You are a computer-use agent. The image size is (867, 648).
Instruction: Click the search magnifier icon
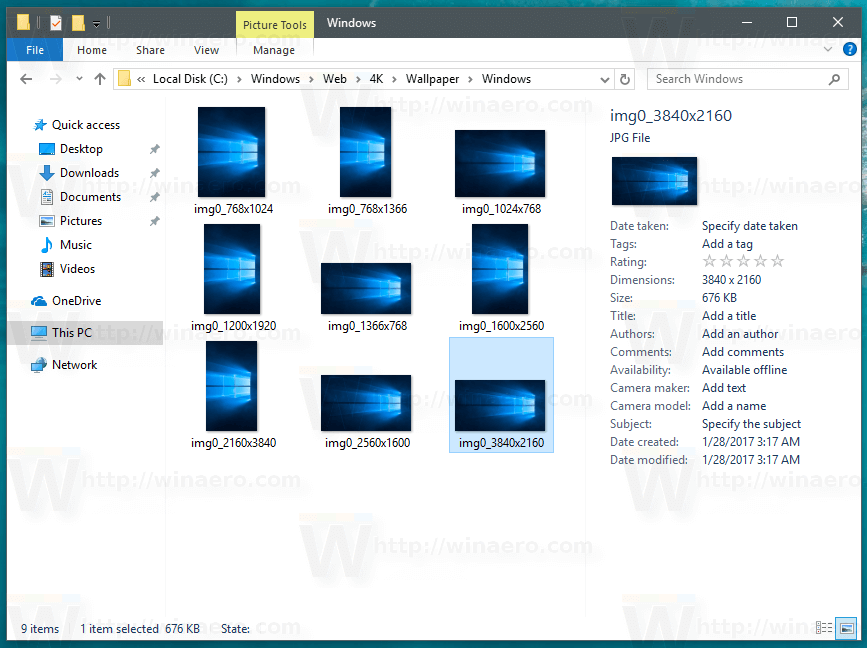835,79
